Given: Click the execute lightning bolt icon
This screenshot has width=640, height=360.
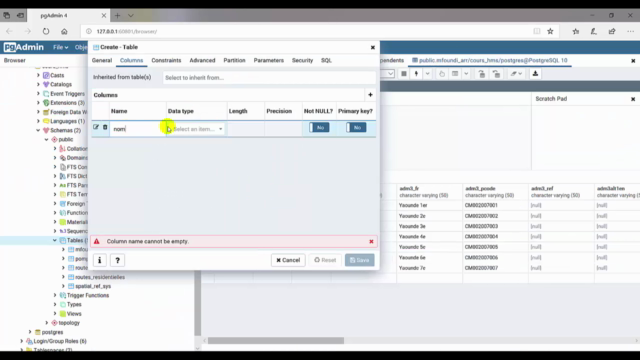Looking at the screenshot, I should click(x=416, y=74).
